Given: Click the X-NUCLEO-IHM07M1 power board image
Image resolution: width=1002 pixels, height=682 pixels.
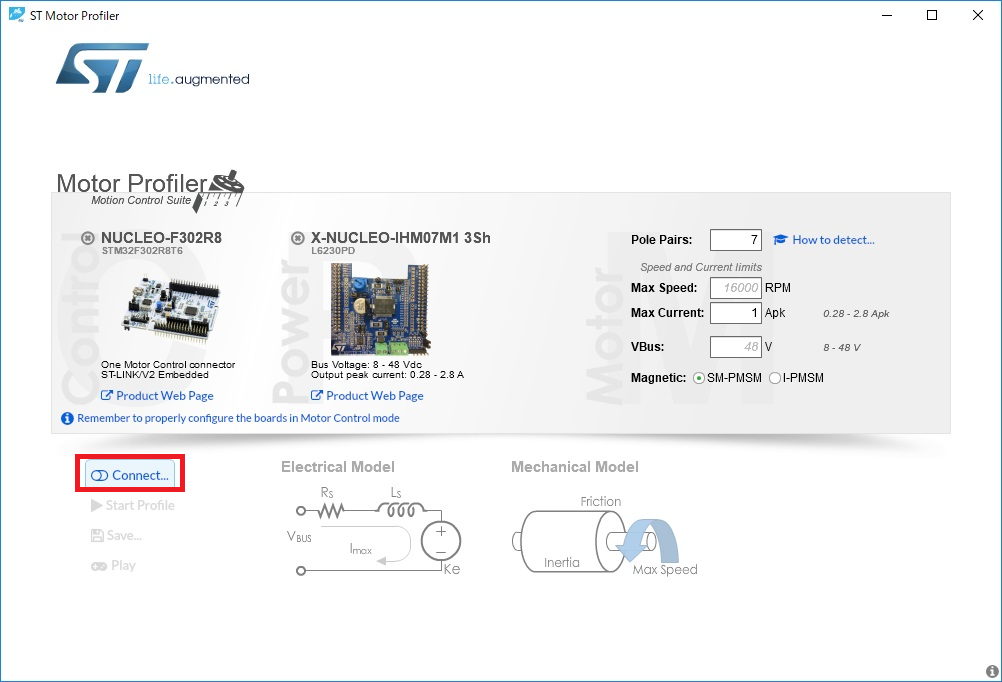Looking at the screenshot, I should point(380,309).
